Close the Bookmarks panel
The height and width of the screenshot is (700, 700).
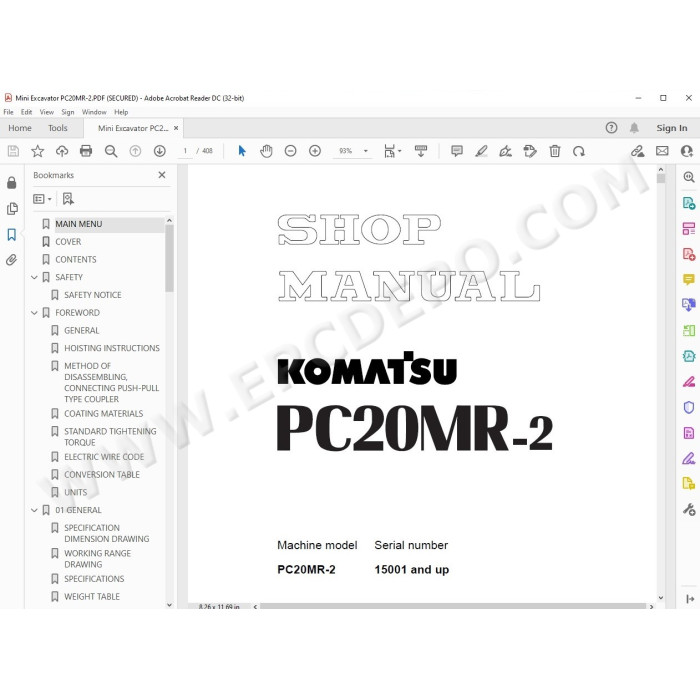pyautogui.click(x=162, y=175)
